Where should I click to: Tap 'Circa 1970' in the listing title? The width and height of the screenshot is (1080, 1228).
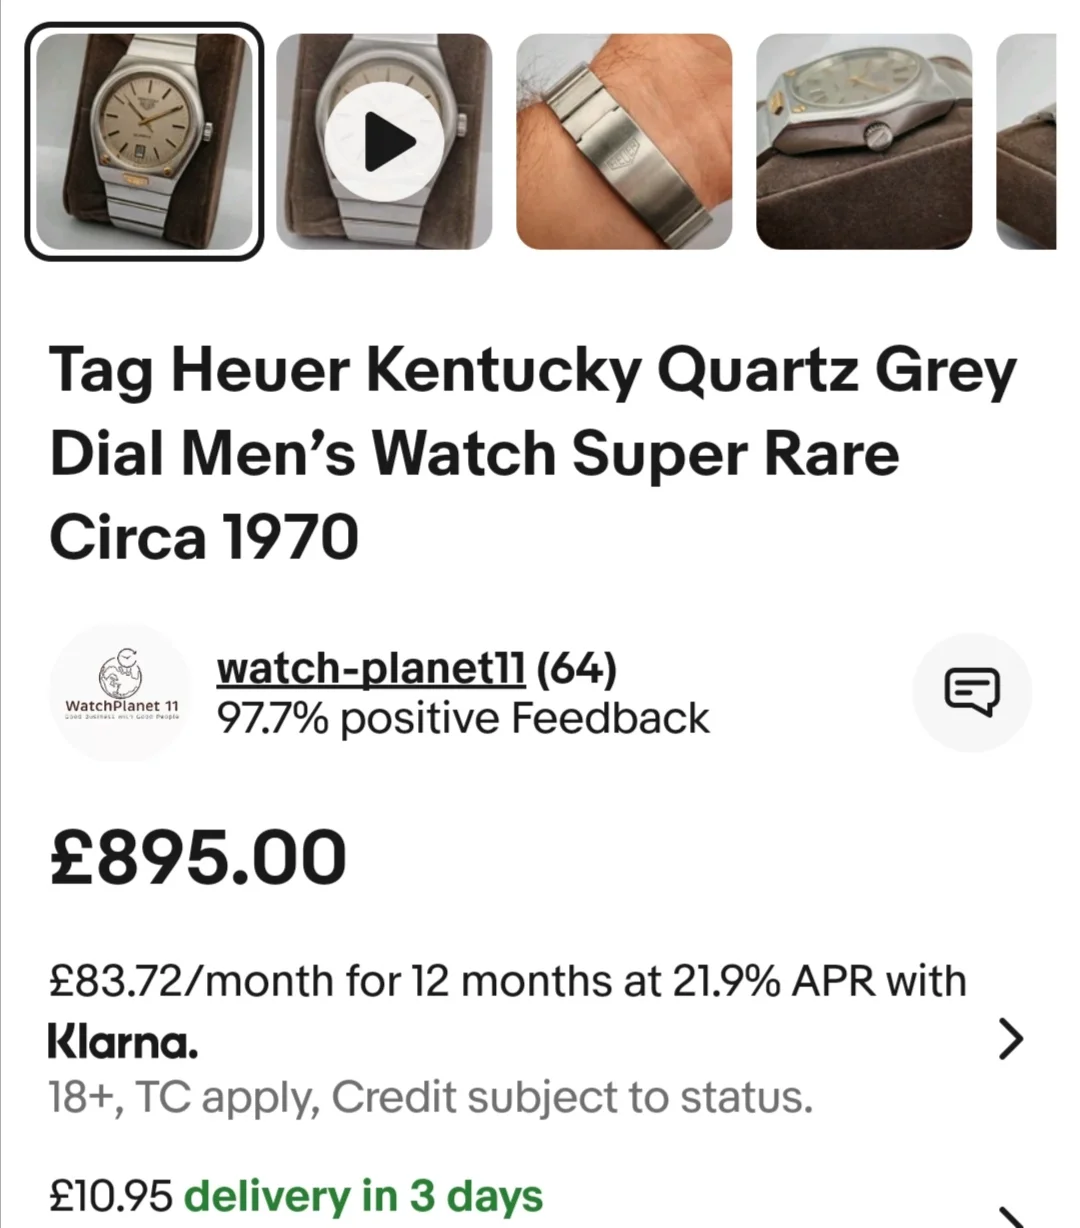(204, 537)
